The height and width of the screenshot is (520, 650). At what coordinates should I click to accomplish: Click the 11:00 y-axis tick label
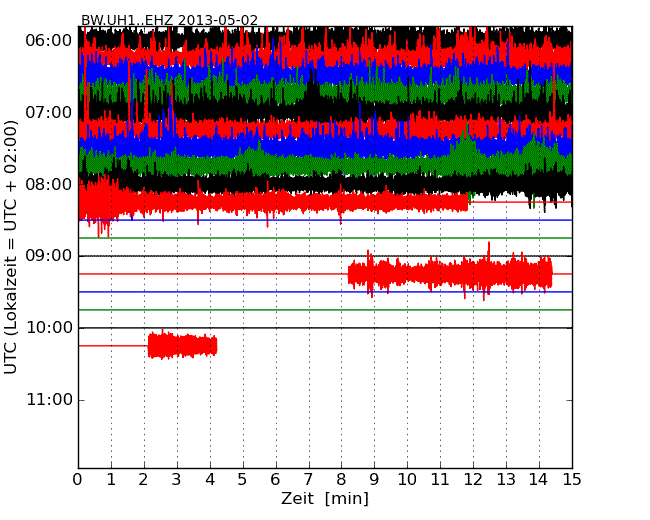pos(48,400)
